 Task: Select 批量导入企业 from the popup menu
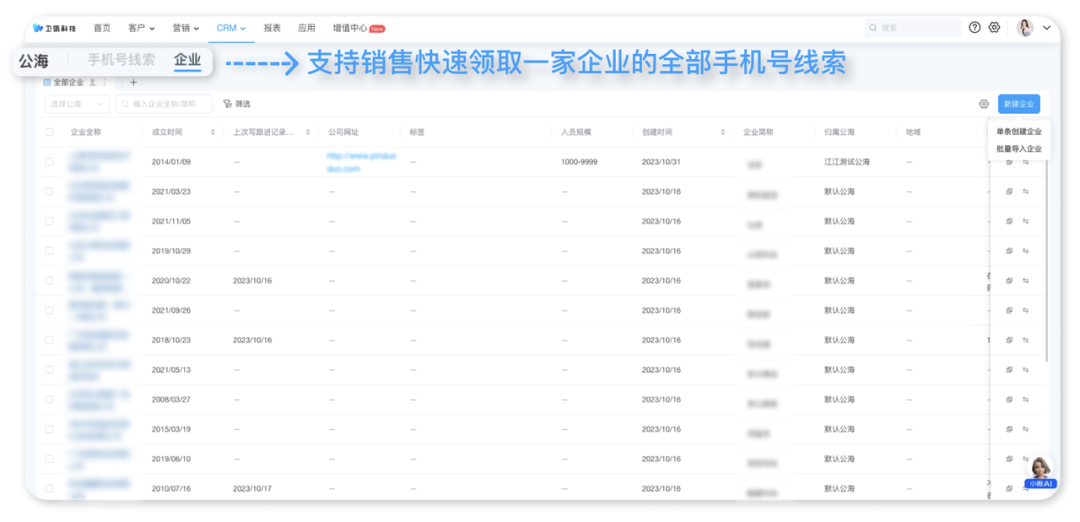pyautogui.click(x=1018, y=149)
